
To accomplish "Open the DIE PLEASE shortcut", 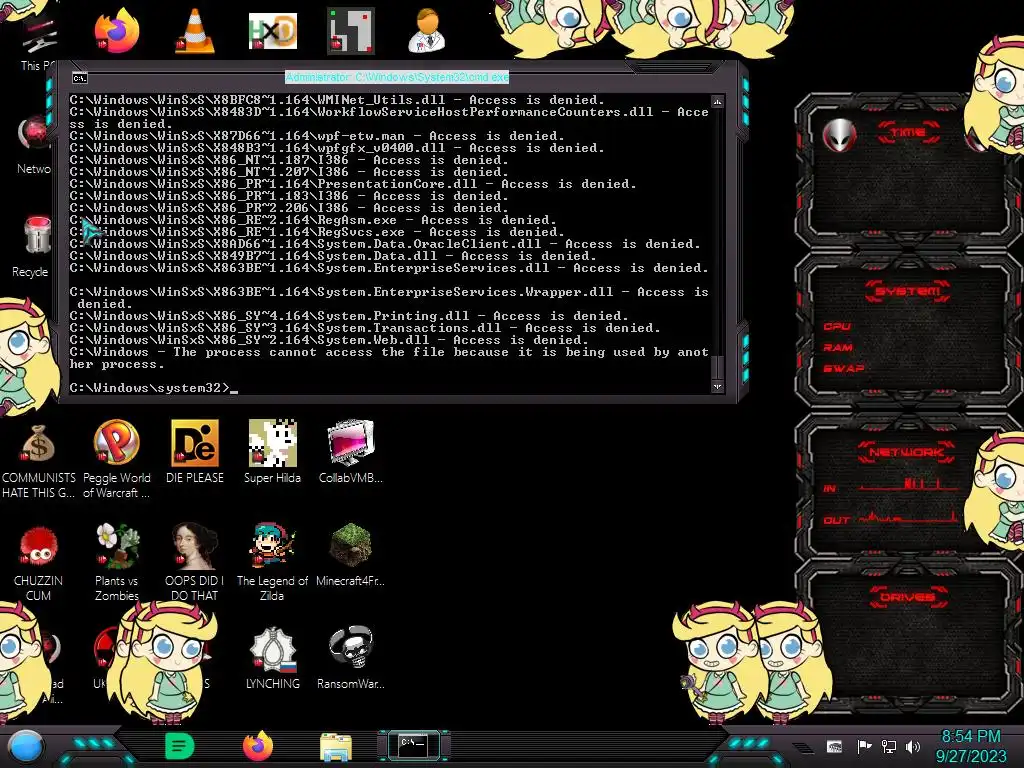I will point(195,452).
